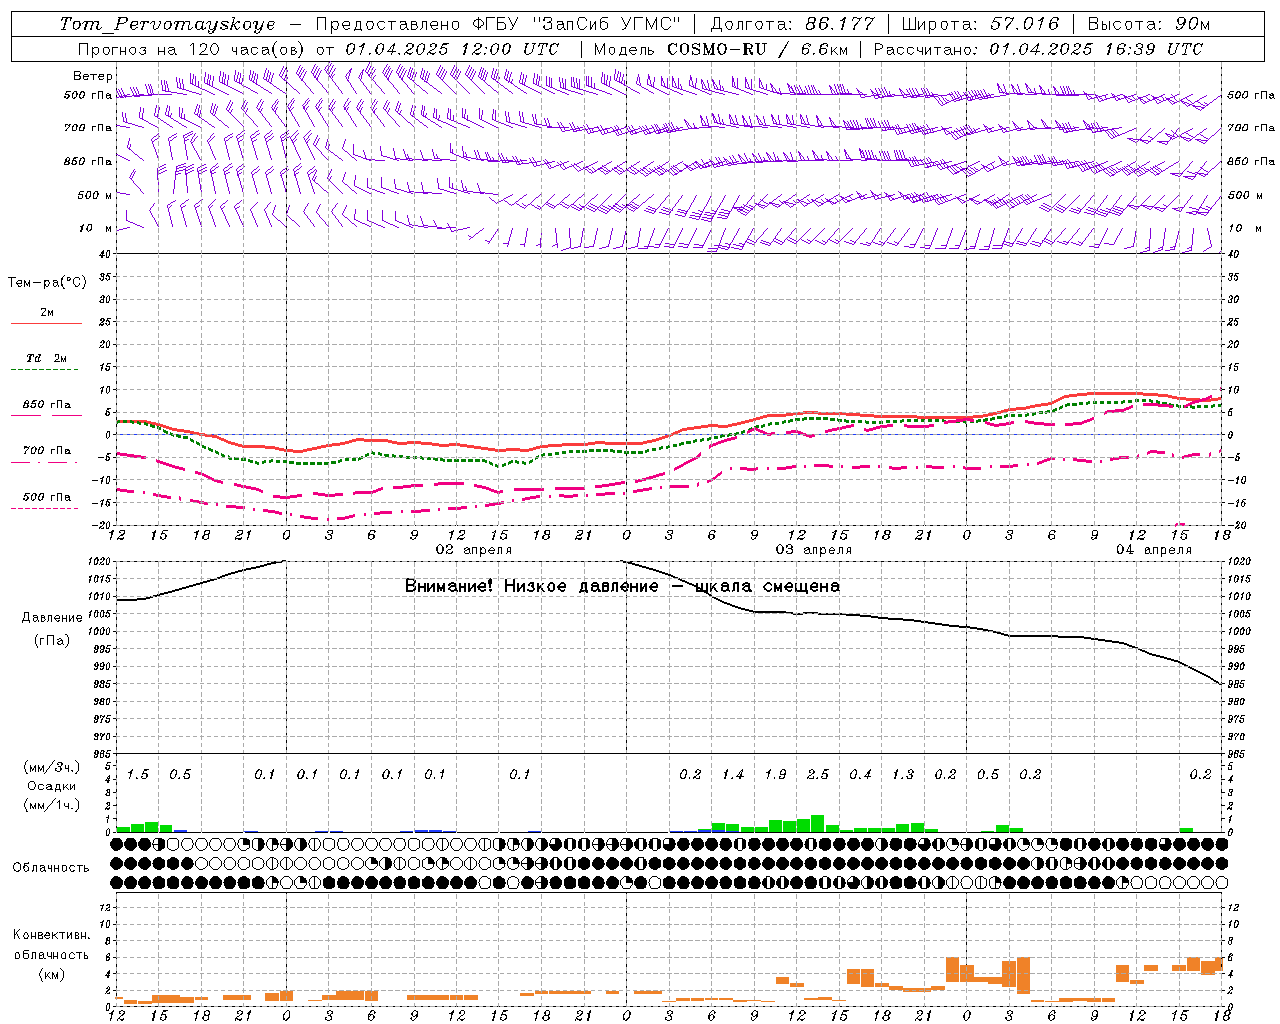The width and height of the screenshot is (1280, 1024).
Task: Click the Конвективн. convective cloud label
Action: pos(52,935)
